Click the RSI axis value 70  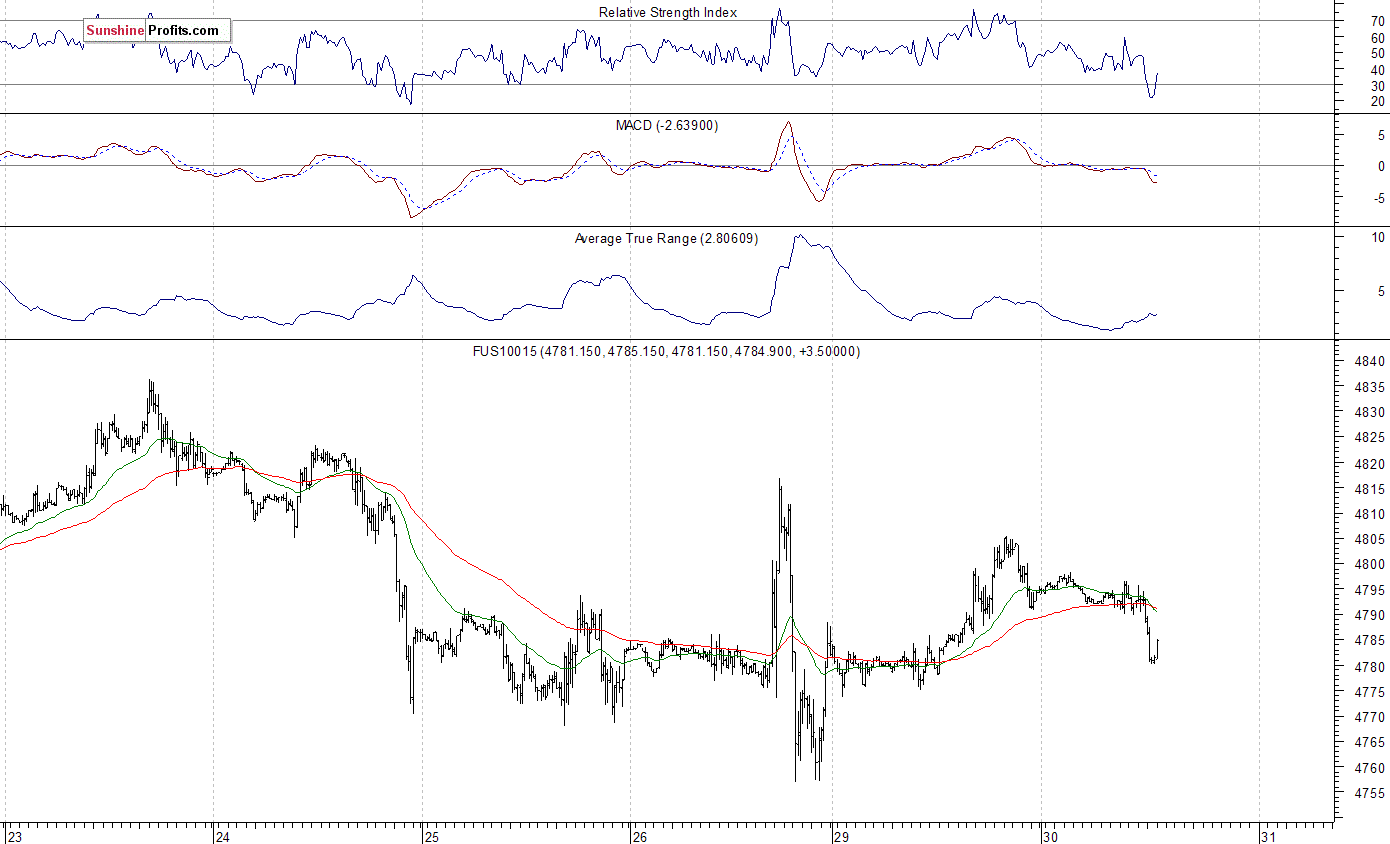(x=1377, y=21)
